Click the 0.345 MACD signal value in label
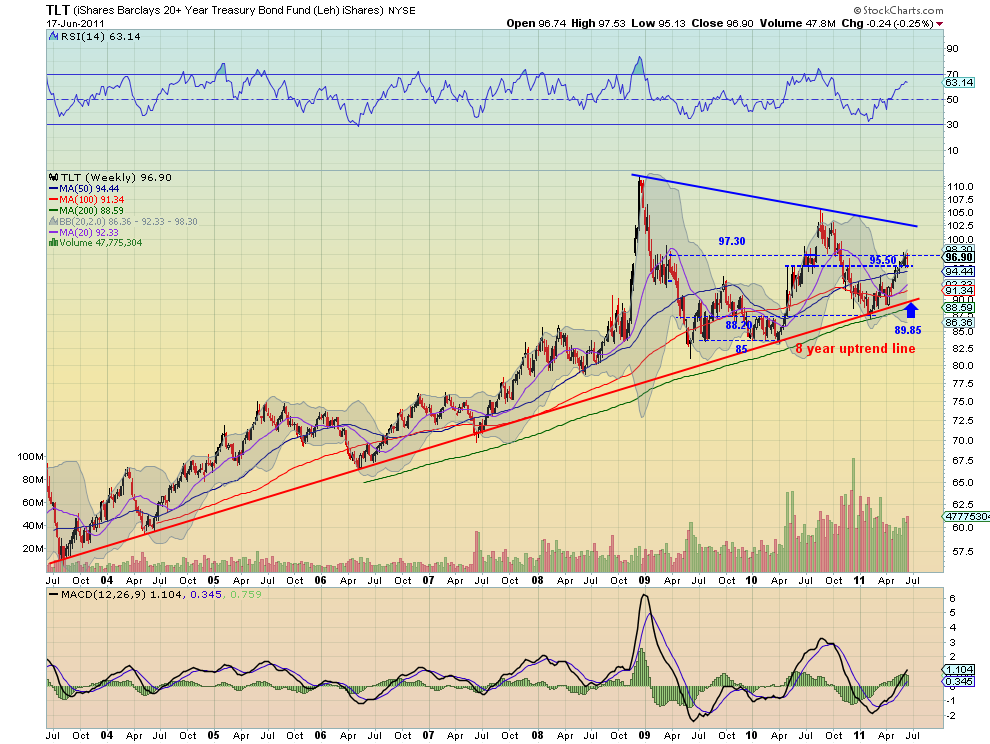The height and width of the screenshot is (744, 990). pos(206,594)
